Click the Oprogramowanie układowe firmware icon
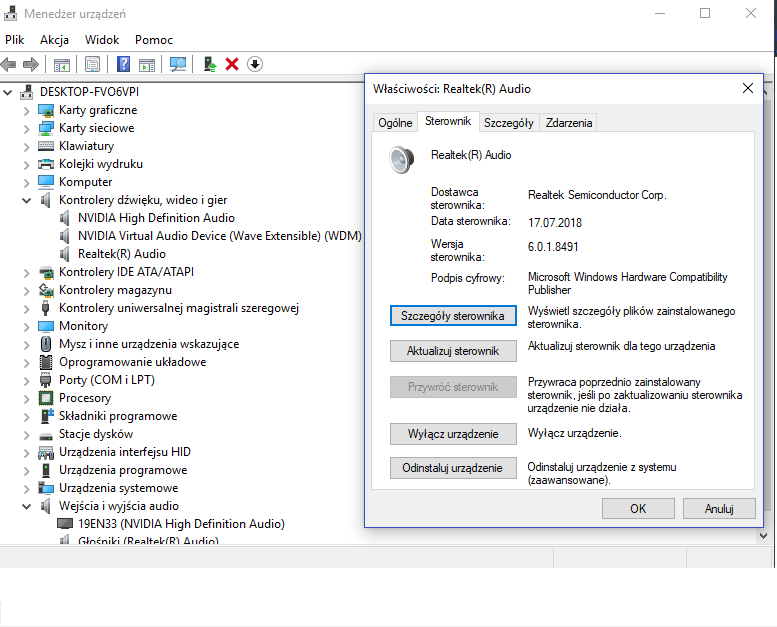 [x=46, y=362]
